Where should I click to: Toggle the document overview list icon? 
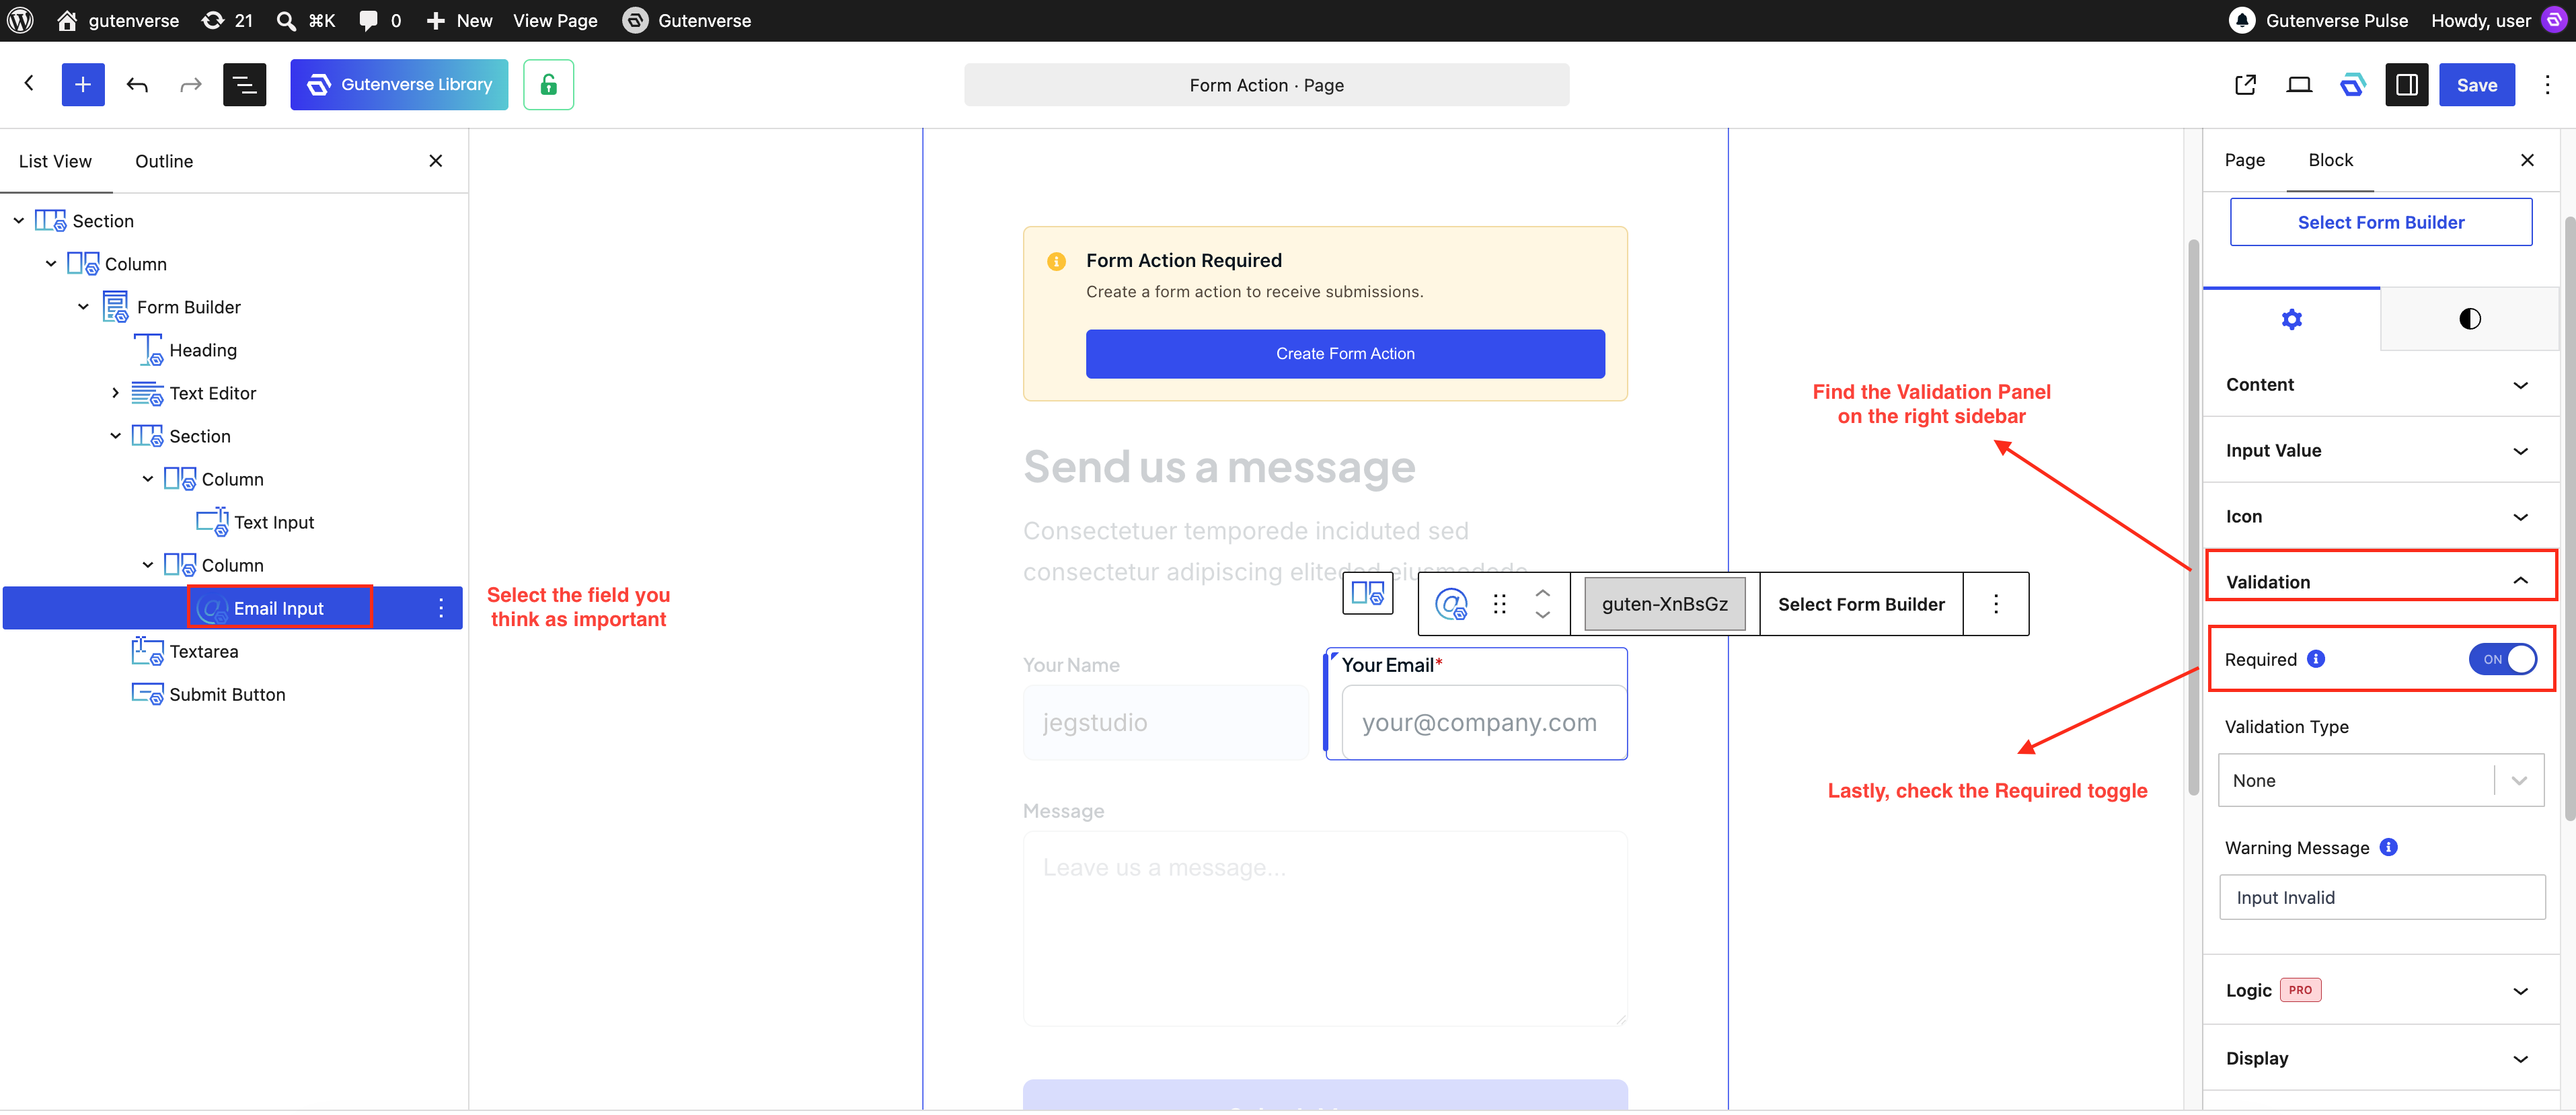tap(244, 85)
